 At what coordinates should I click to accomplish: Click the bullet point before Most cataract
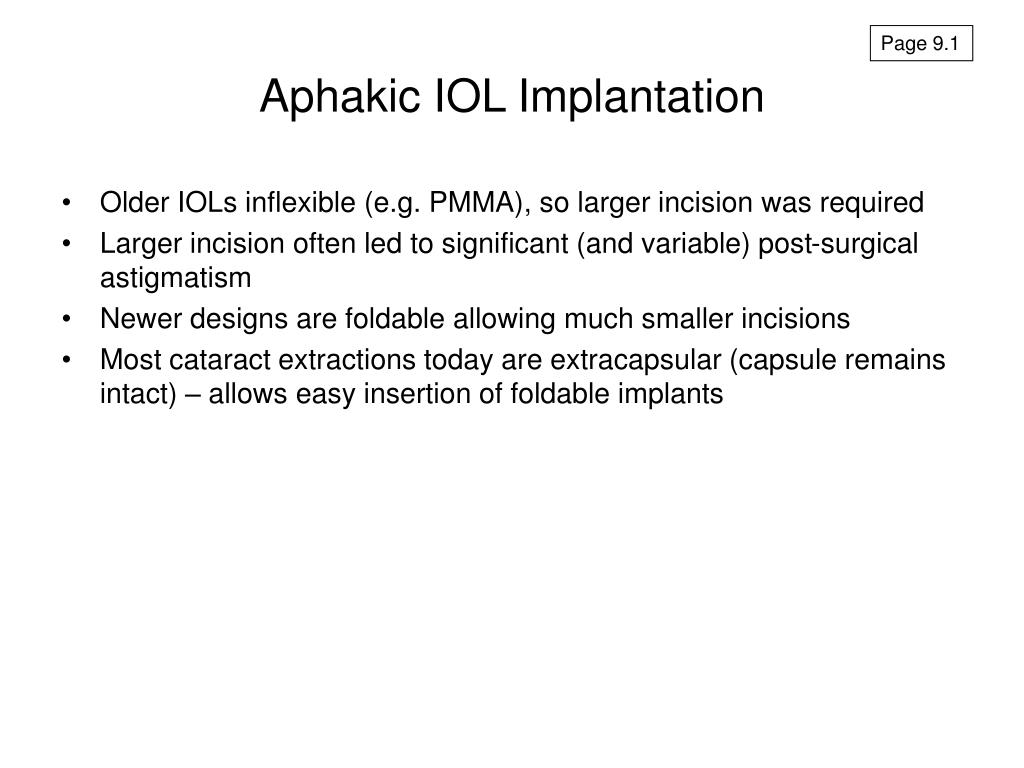point(67,361)
